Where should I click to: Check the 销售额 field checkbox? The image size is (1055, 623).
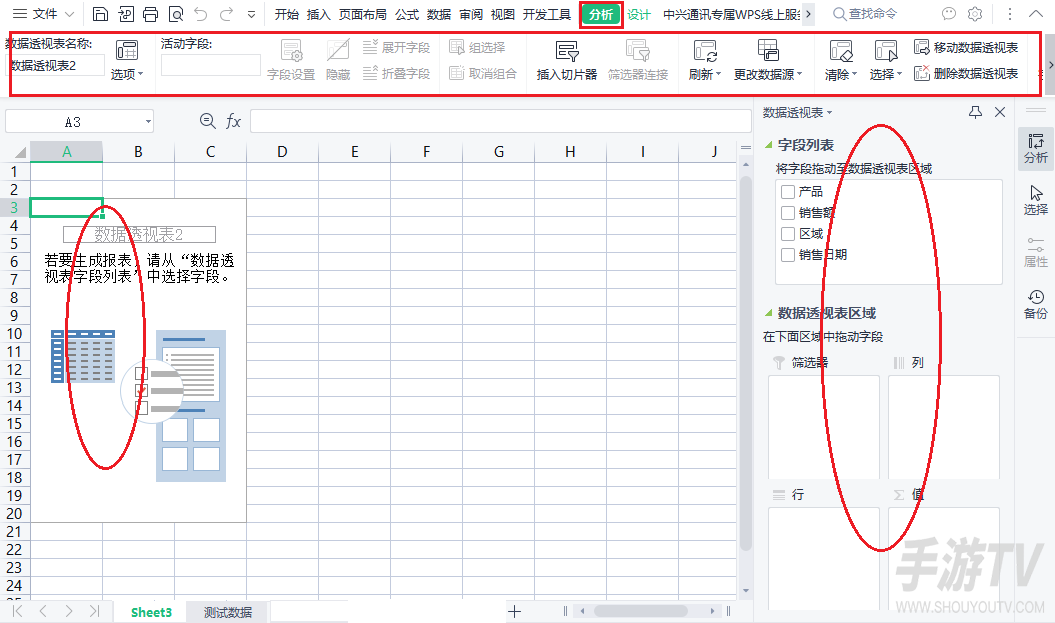point(788,213)
